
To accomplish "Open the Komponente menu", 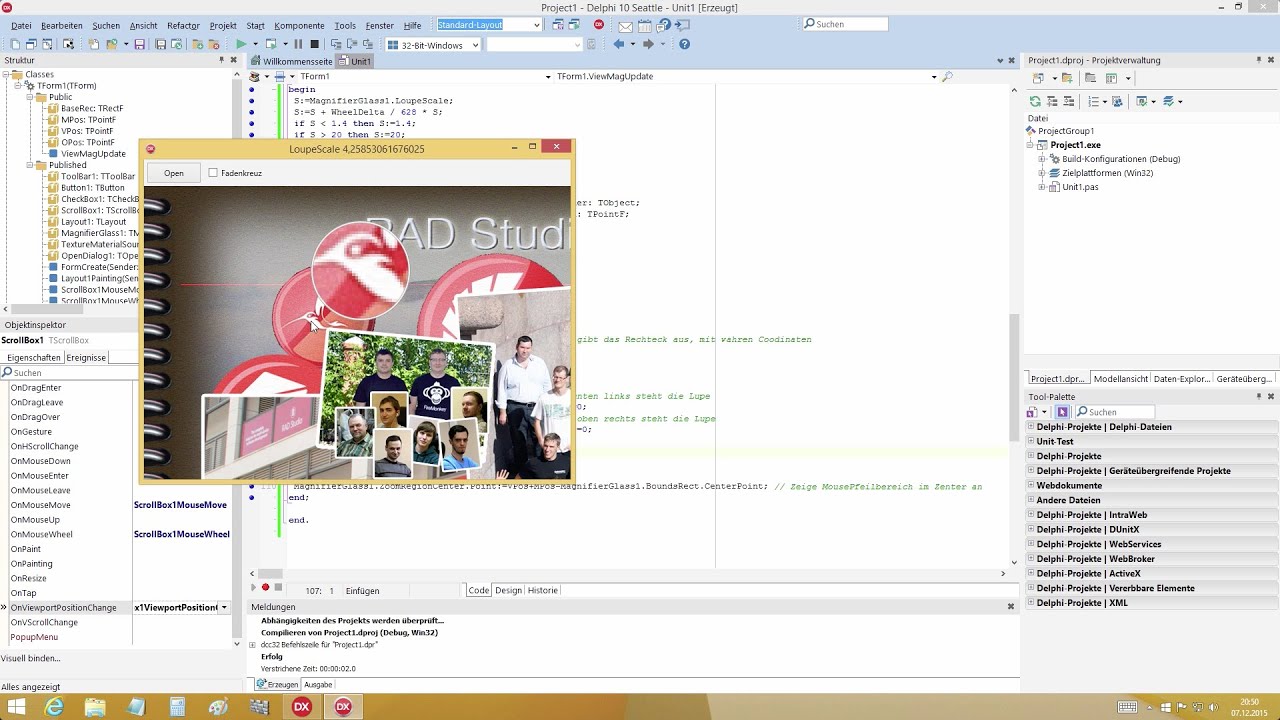I will pos(299,25).
